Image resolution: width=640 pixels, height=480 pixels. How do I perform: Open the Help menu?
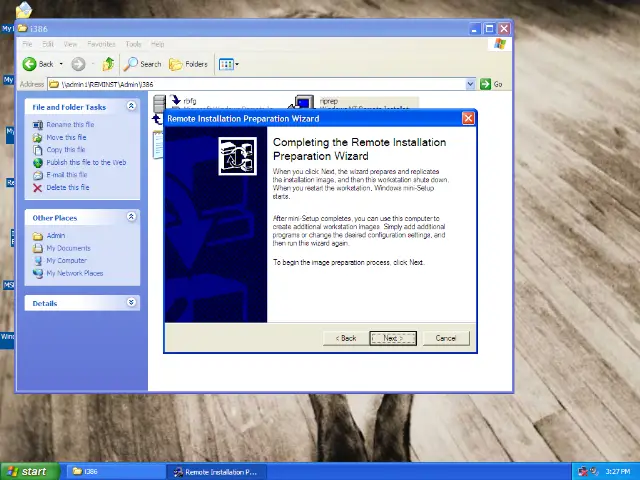pos(157,44)
